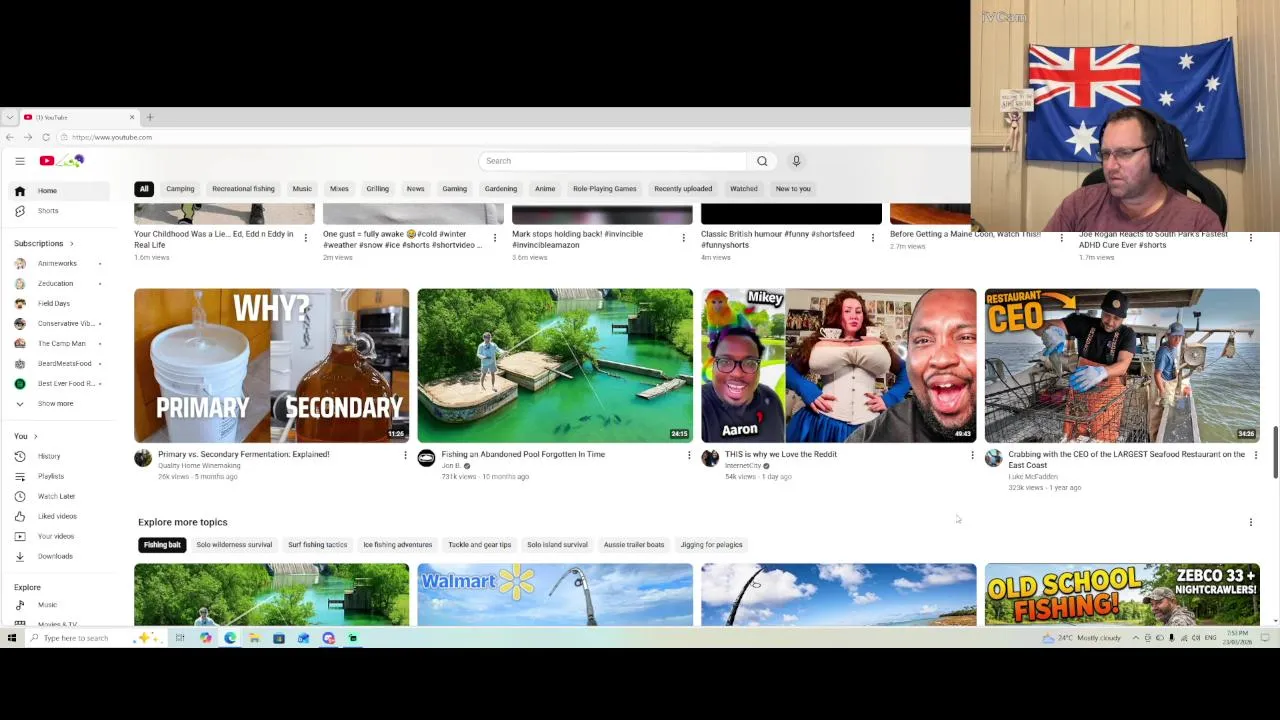1280x720 pixels.
Task: Click the YouTube logo
Action: pyautogui.click(x=62, y=161)
